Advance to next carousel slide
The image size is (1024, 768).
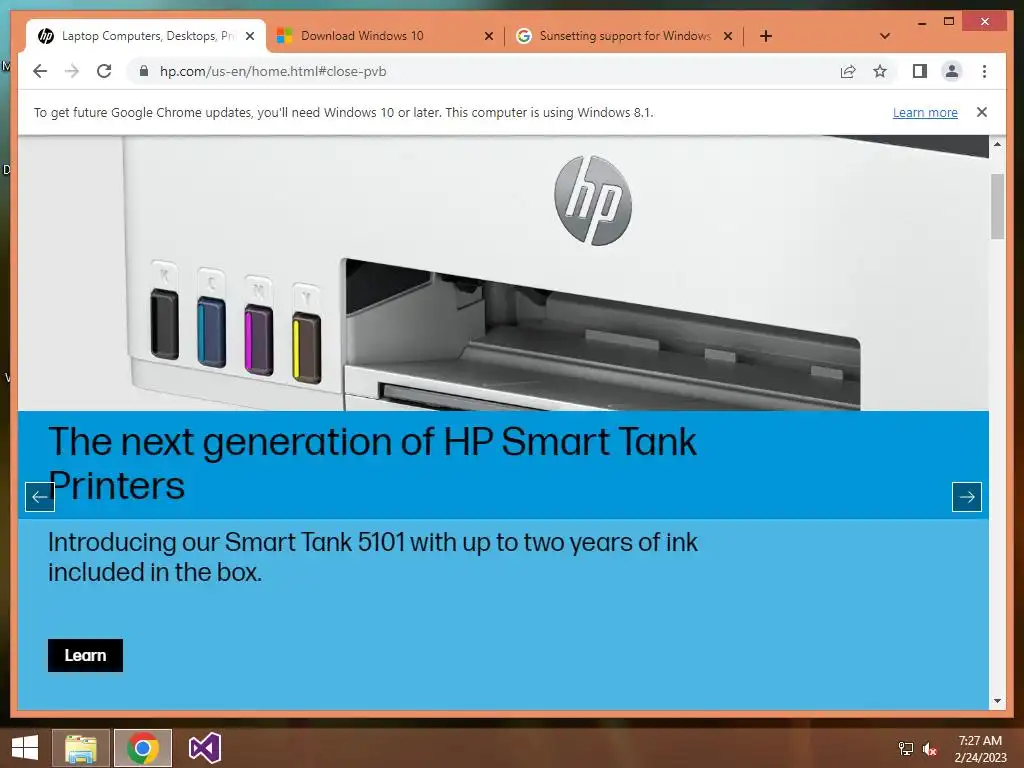coord(967,497)
